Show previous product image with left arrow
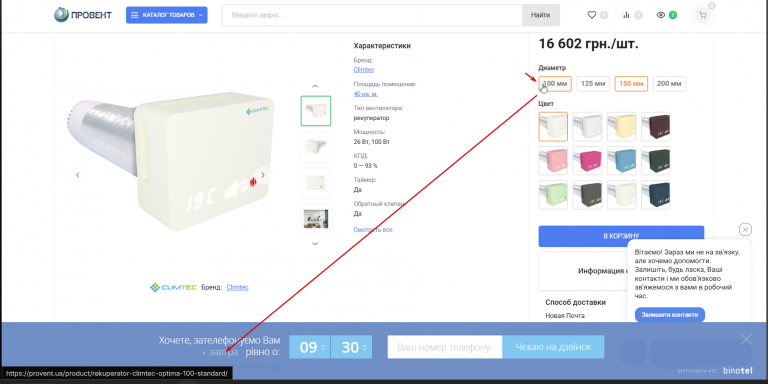The width and height of the screenshot is (768, 384). pyautogui.click(x=77, y=175)
